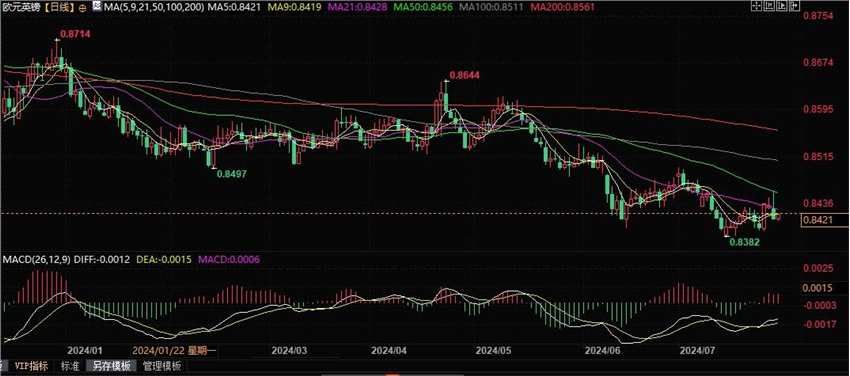This screenshot has width=850, height=376.
Task: Click the 0.8382 low price marker
Action: pyautogui.click(x=744, y=243)
